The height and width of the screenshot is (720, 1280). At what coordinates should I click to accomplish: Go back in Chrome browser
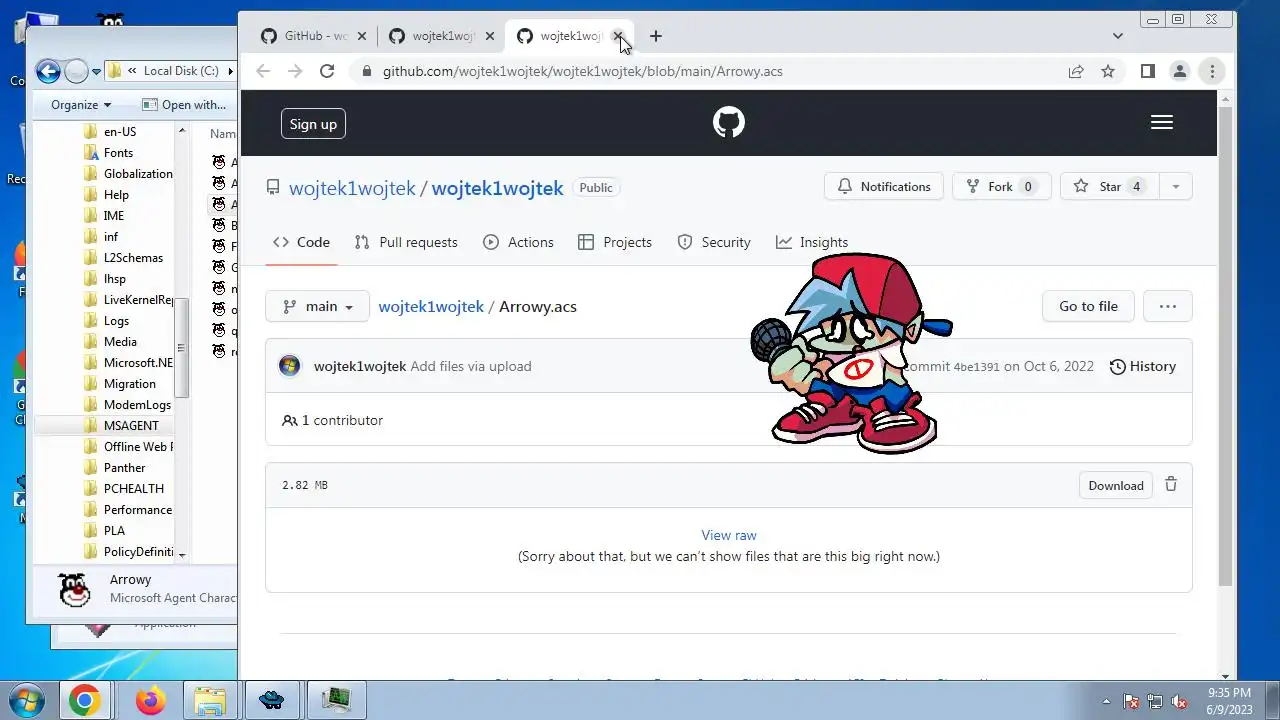point(263,71)
